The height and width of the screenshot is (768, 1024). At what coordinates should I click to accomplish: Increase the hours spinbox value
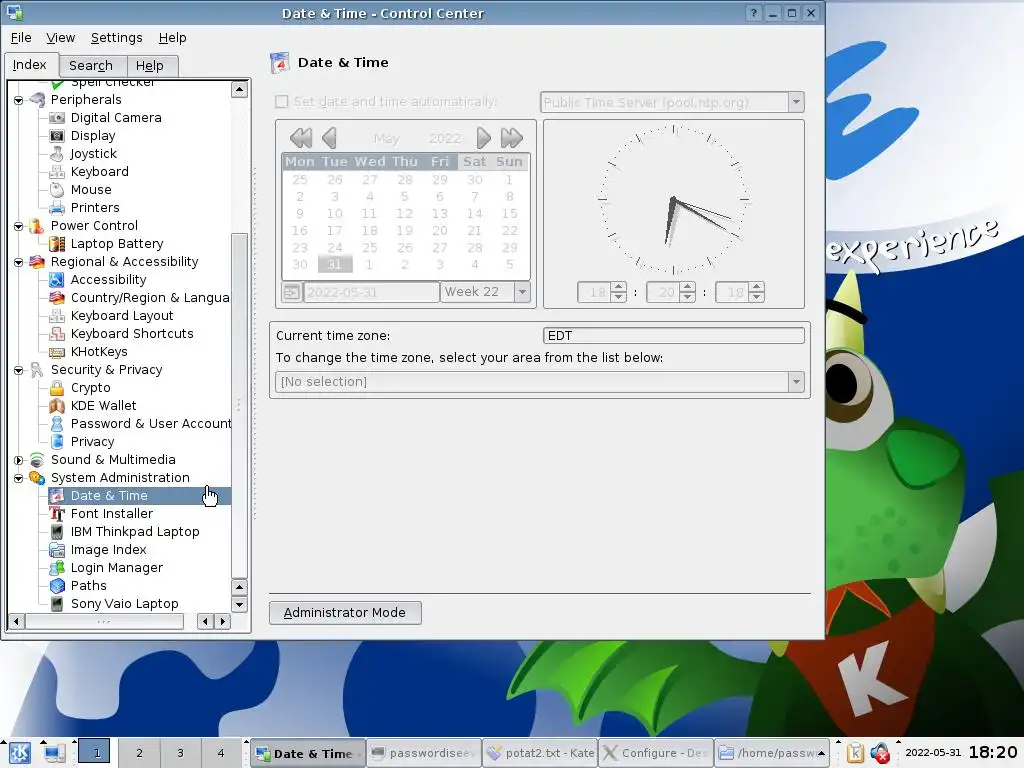click(x=618, y=287)
